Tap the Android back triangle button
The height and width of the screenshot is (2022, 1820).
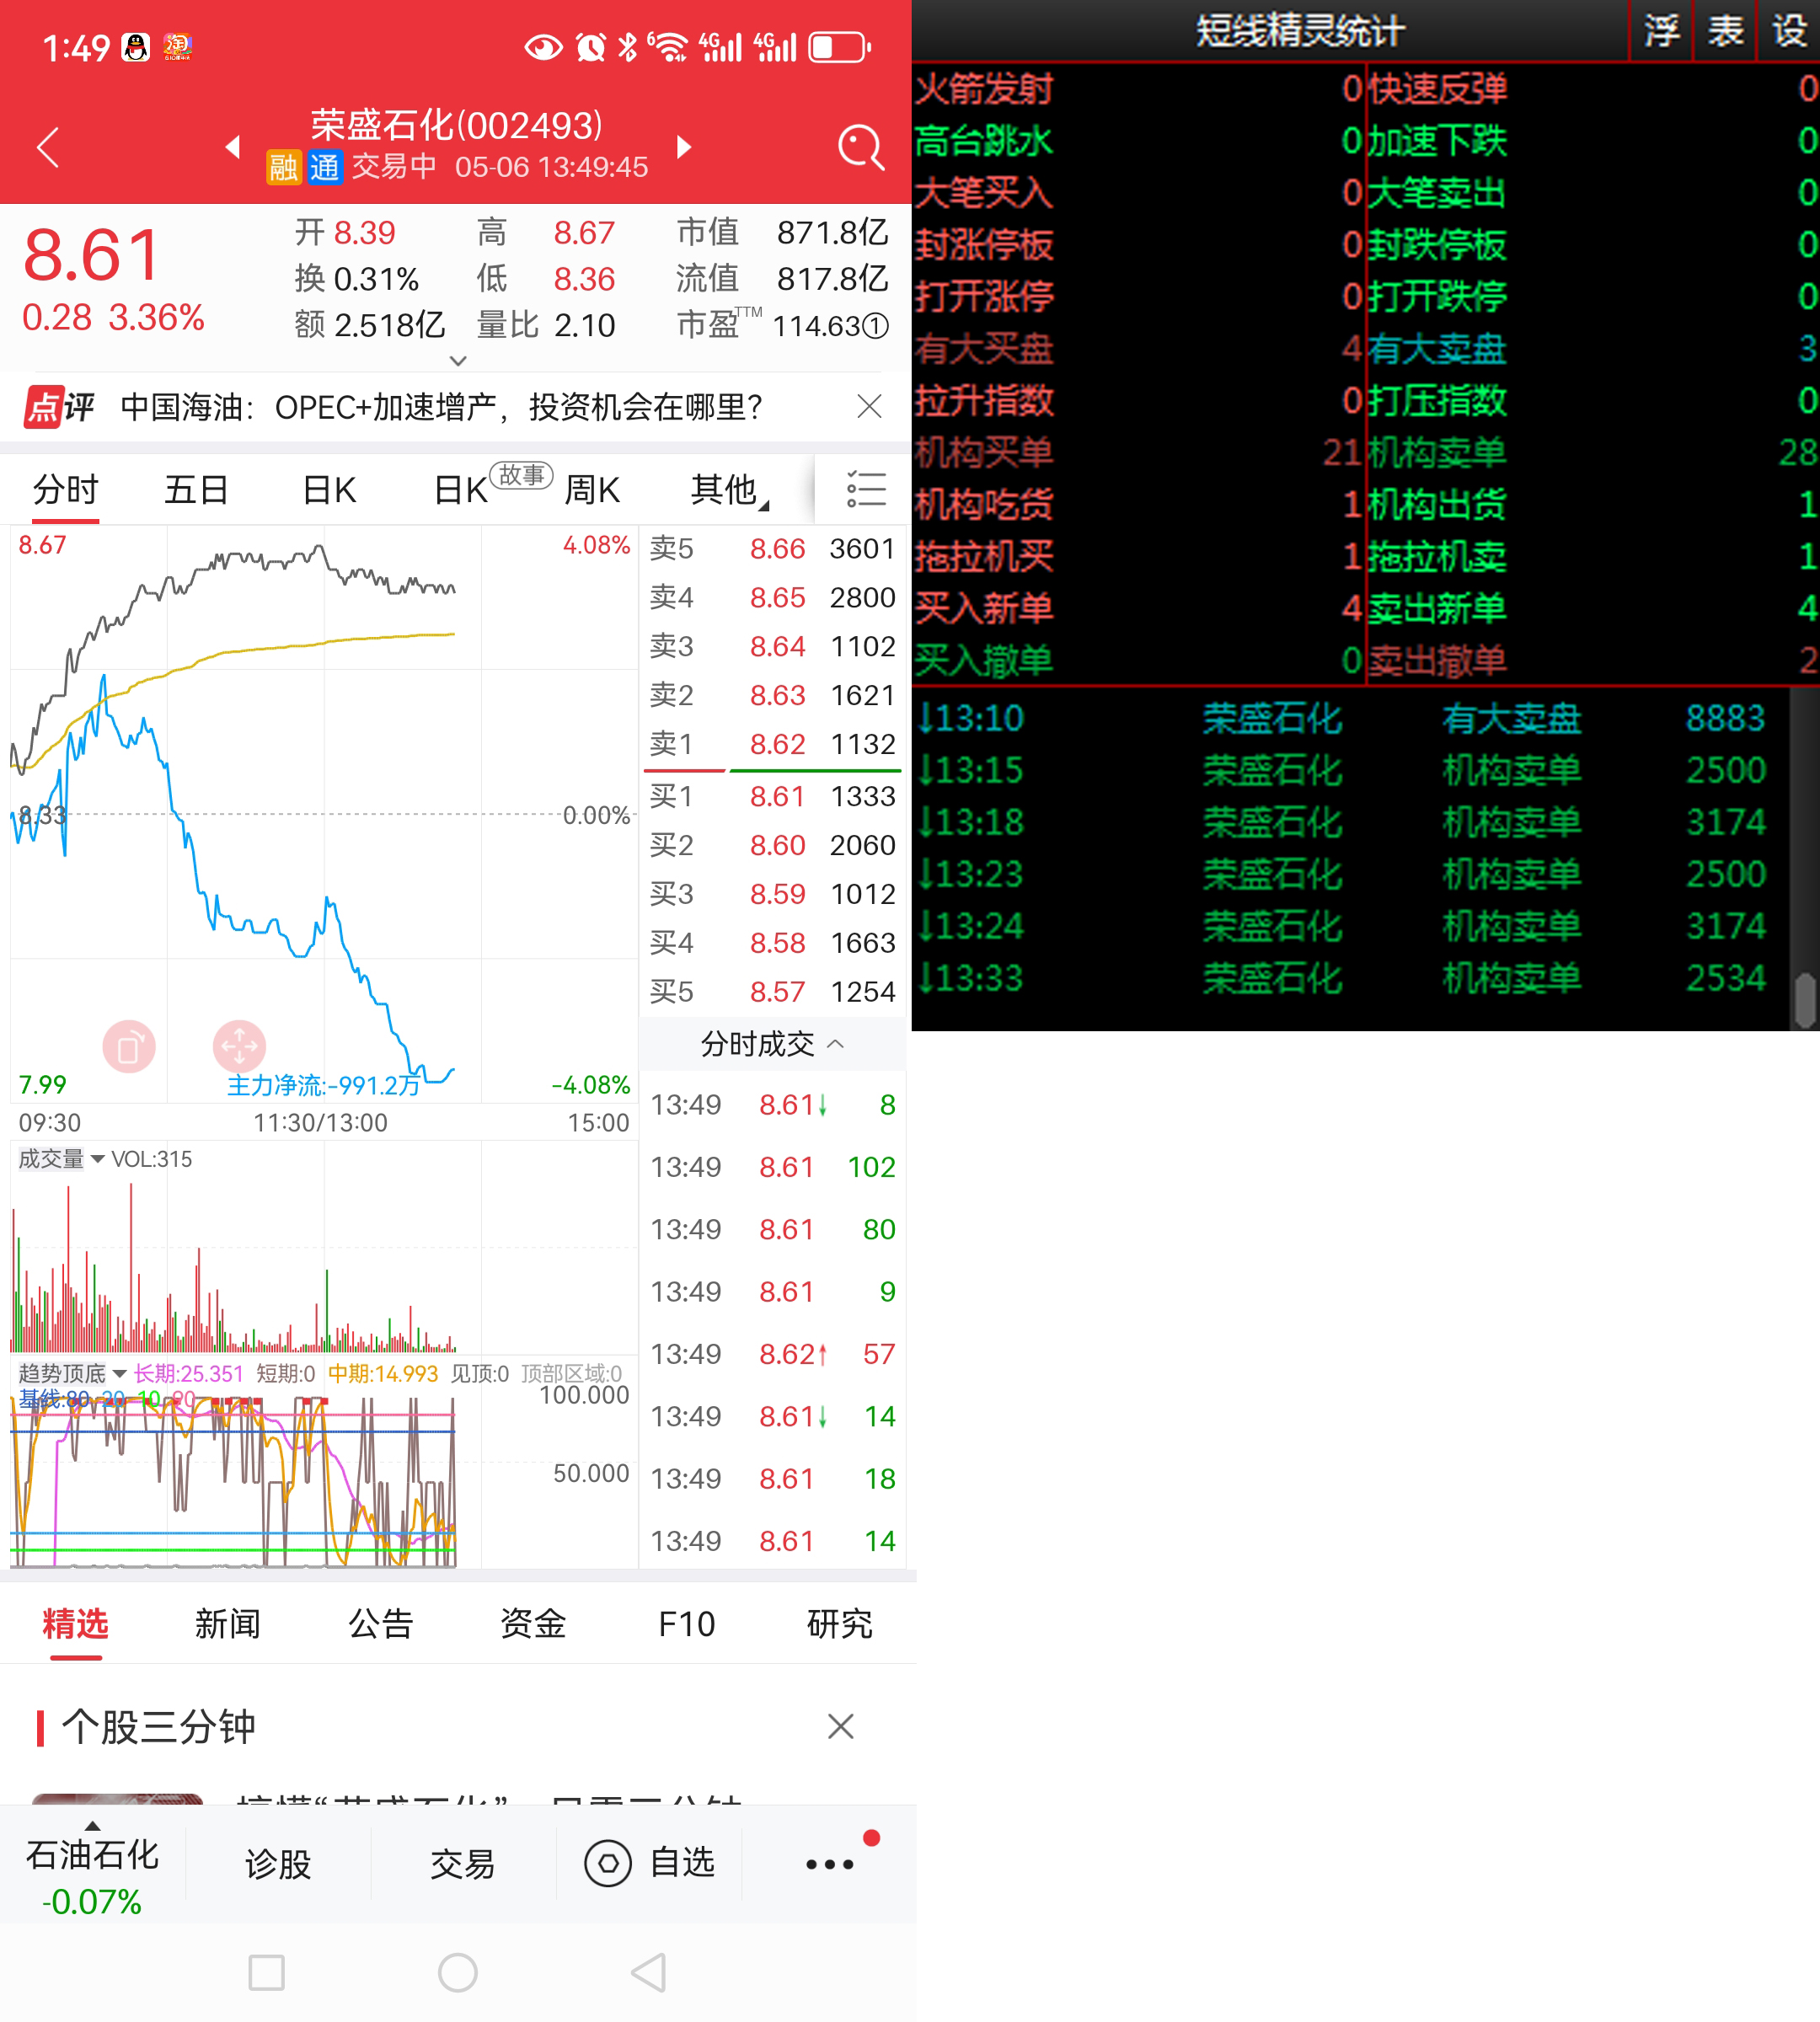coord(648,1972)
